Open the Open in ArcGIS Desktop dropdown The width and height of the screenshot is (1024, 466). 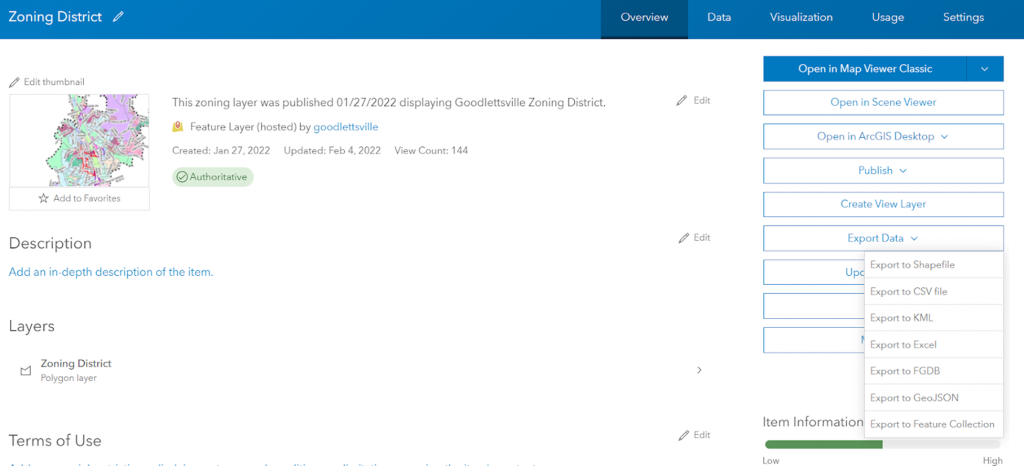(944, 136)
